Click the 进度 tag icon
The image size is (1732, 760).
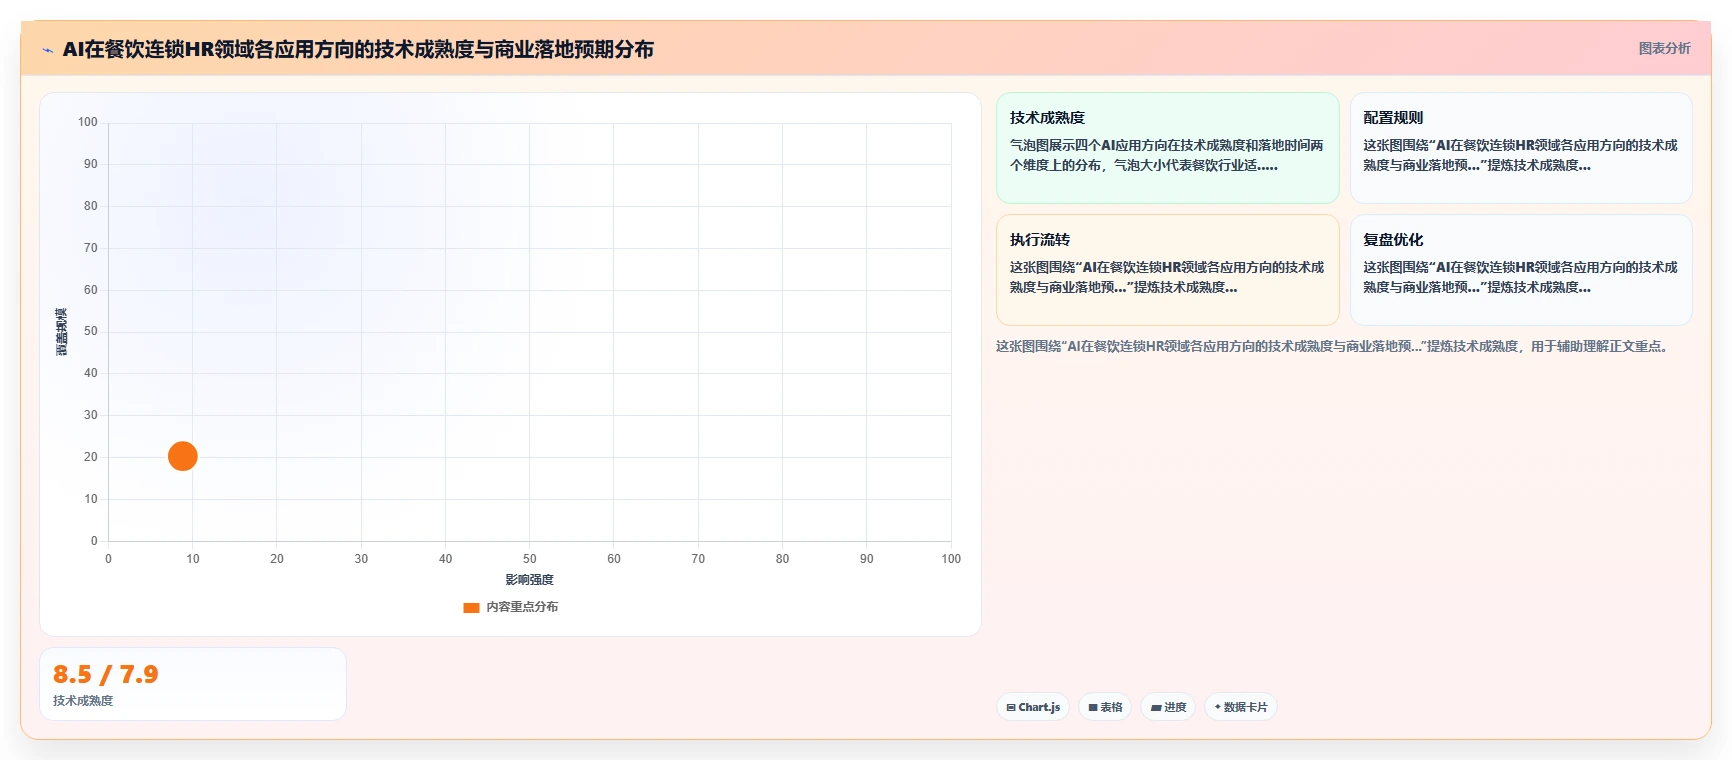click(1156, 707)
